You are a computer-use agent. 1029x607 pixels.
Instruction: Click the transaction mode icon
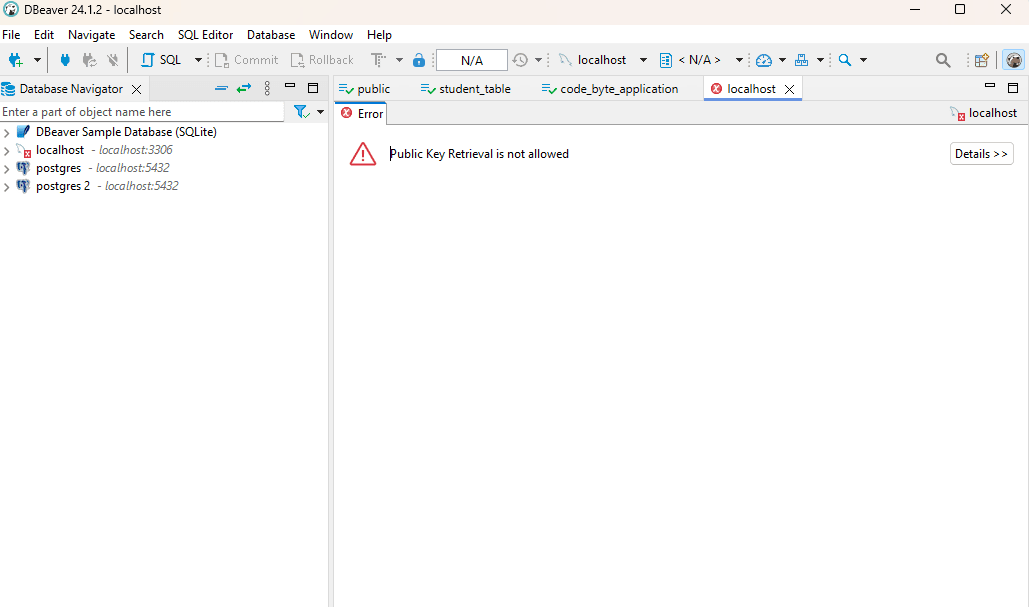click(379, 60)
